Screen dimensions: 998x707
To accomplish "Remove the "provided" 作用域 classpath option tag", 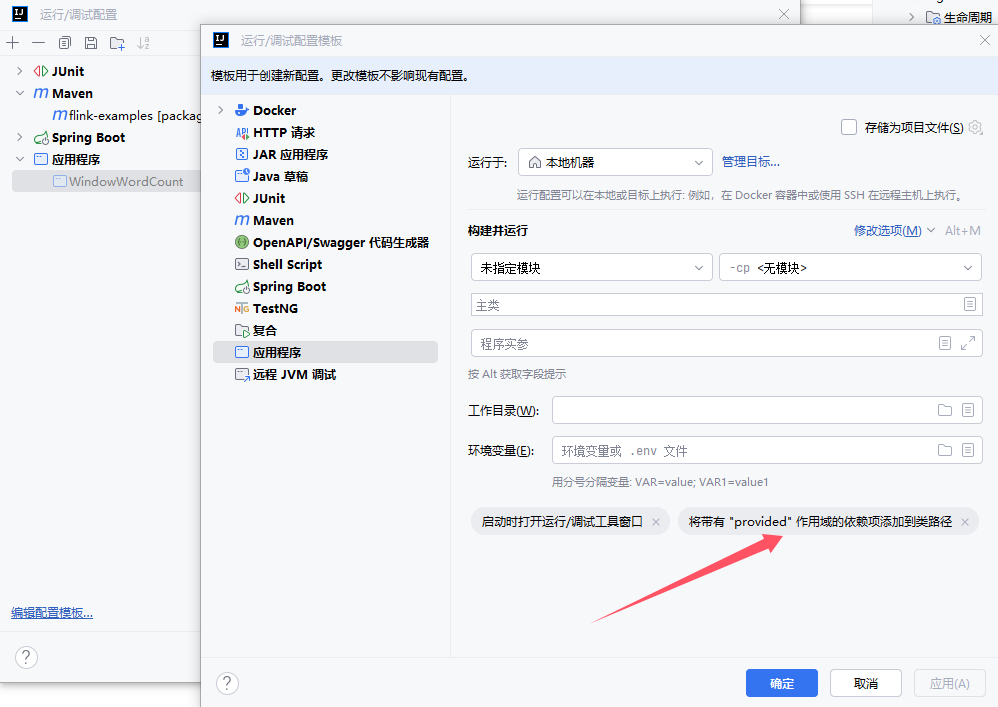I will click(x=965, y=522).
